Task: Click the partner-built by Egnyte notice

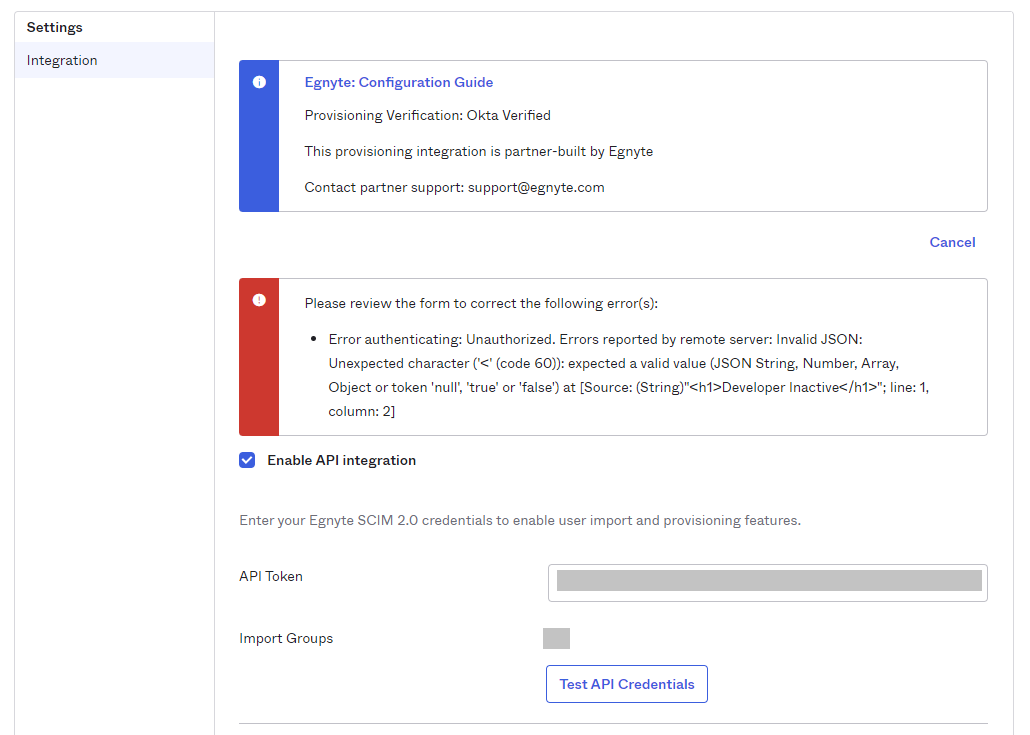Action: [478, 151]
